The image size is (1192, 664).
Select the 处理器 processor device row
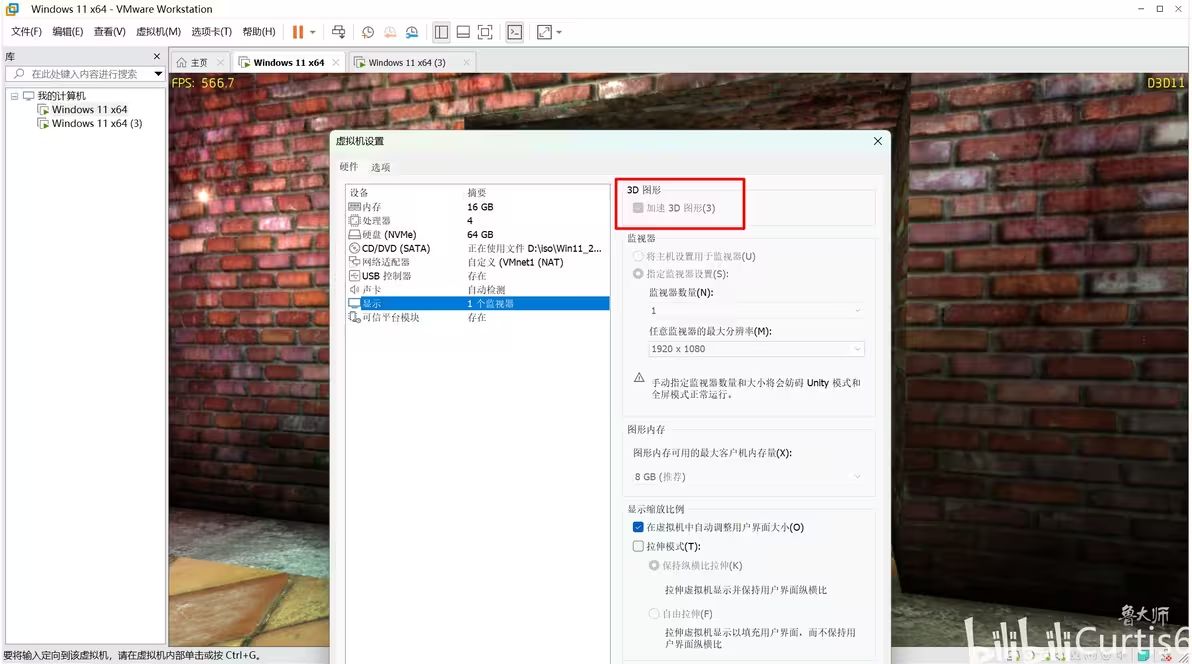477,221
